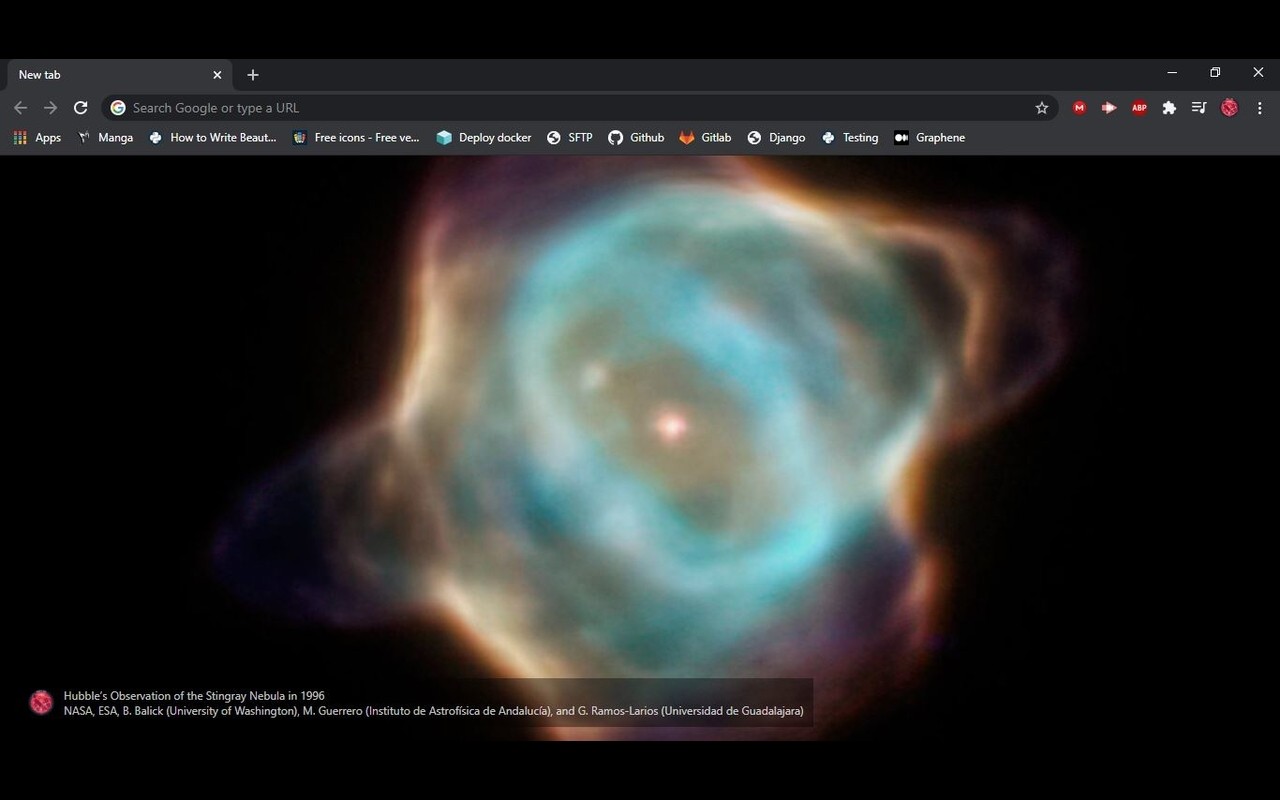
Task: Open the SFTP bookmark
Action: click(570, 138)
